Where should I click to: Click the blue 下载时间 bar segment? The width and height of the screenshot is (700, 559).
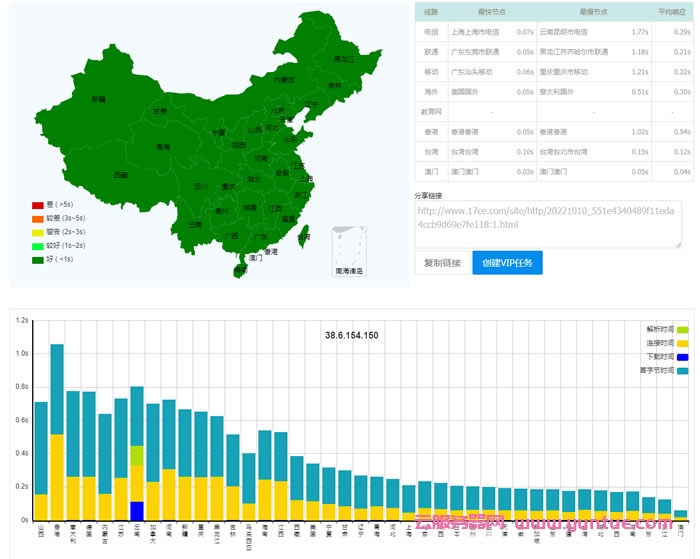tap(137, 510)
